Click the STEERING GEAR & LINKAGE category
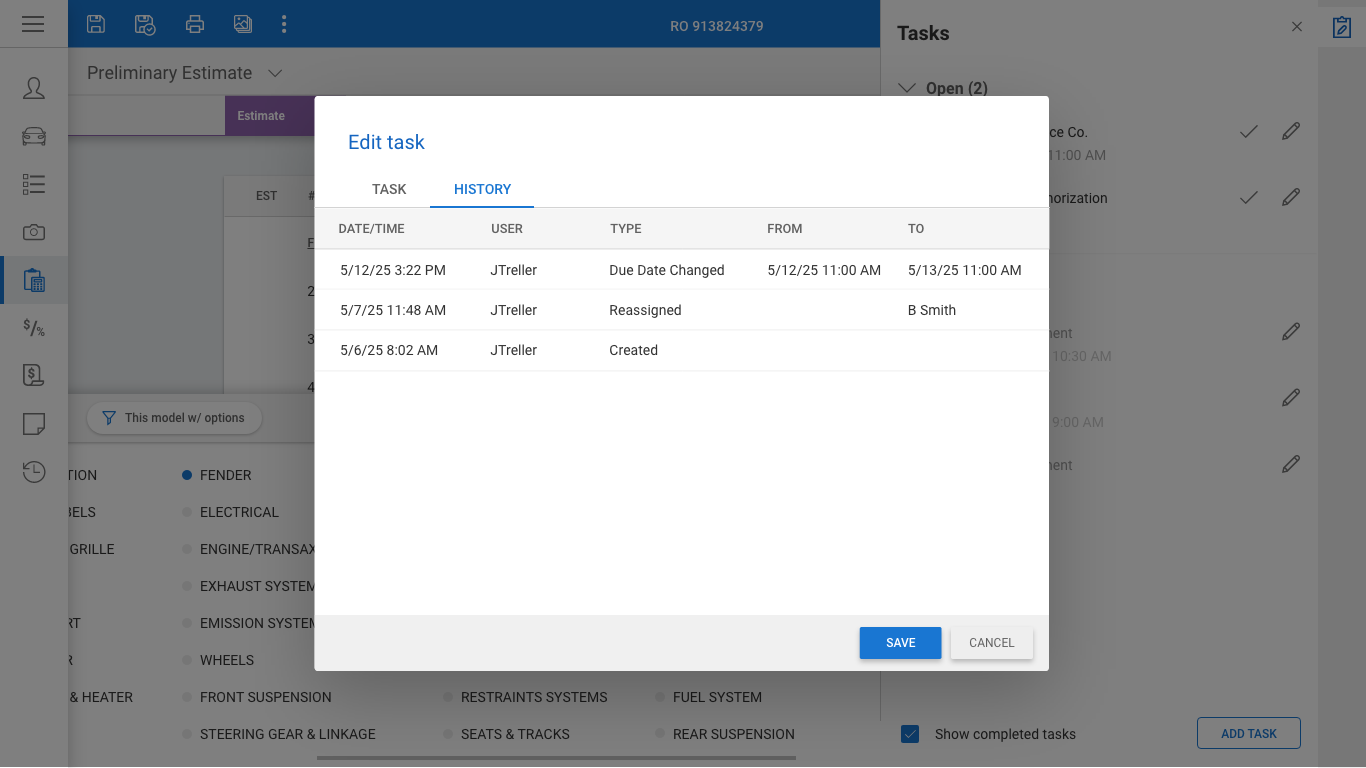Screen dimensions: 1366x768 tap(288, 734)
